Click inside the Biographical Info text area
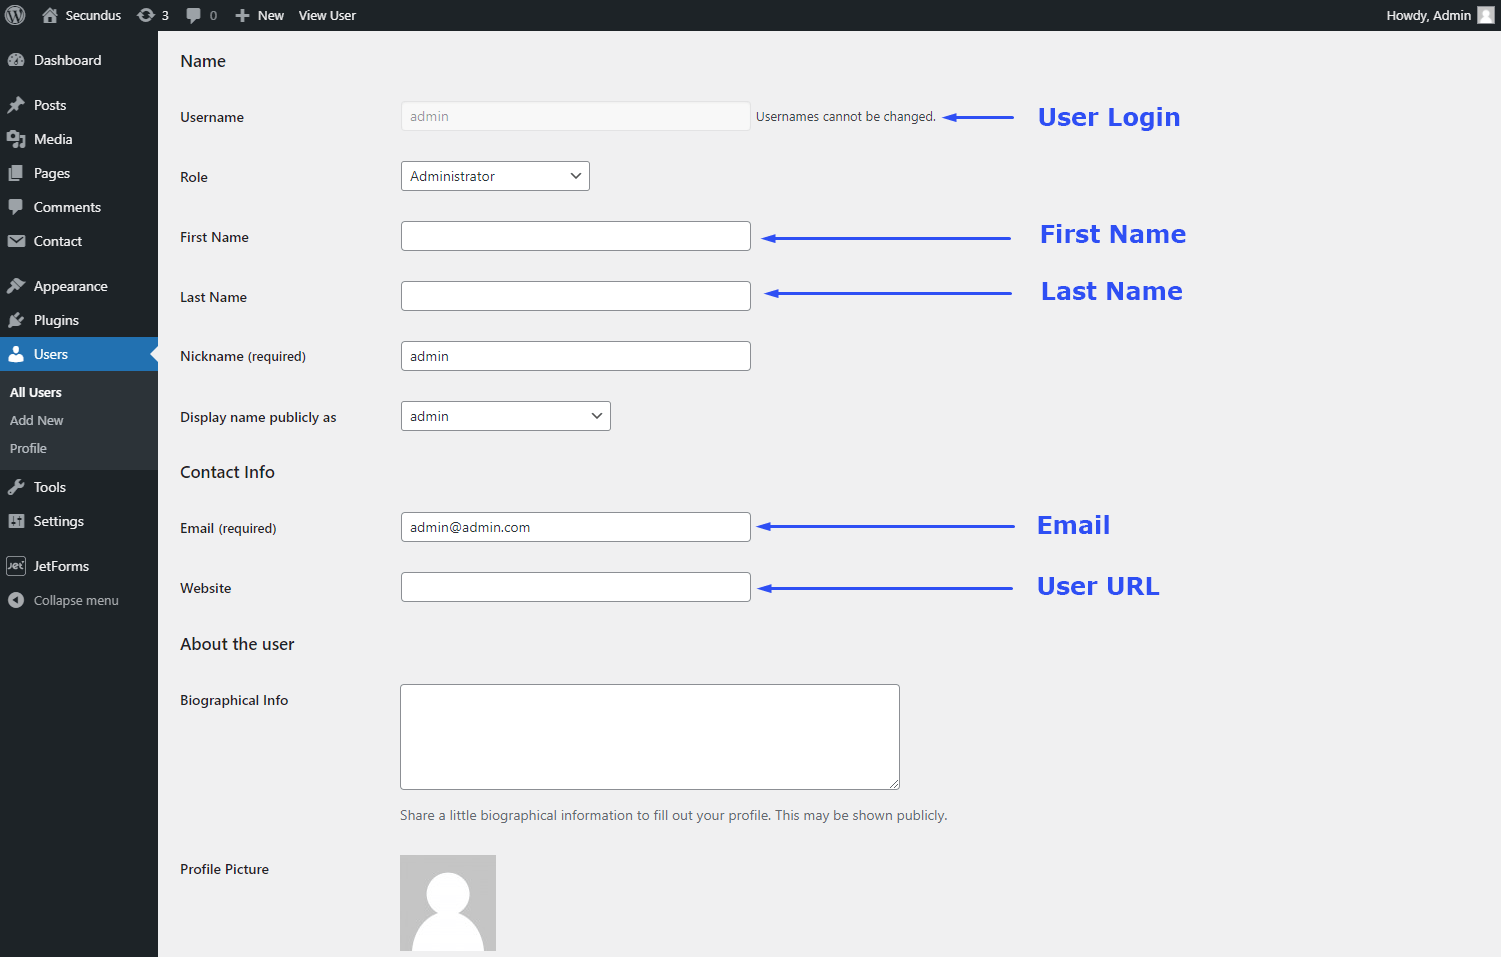This screenshot has width=1501, height=957. tap(649, 736)
